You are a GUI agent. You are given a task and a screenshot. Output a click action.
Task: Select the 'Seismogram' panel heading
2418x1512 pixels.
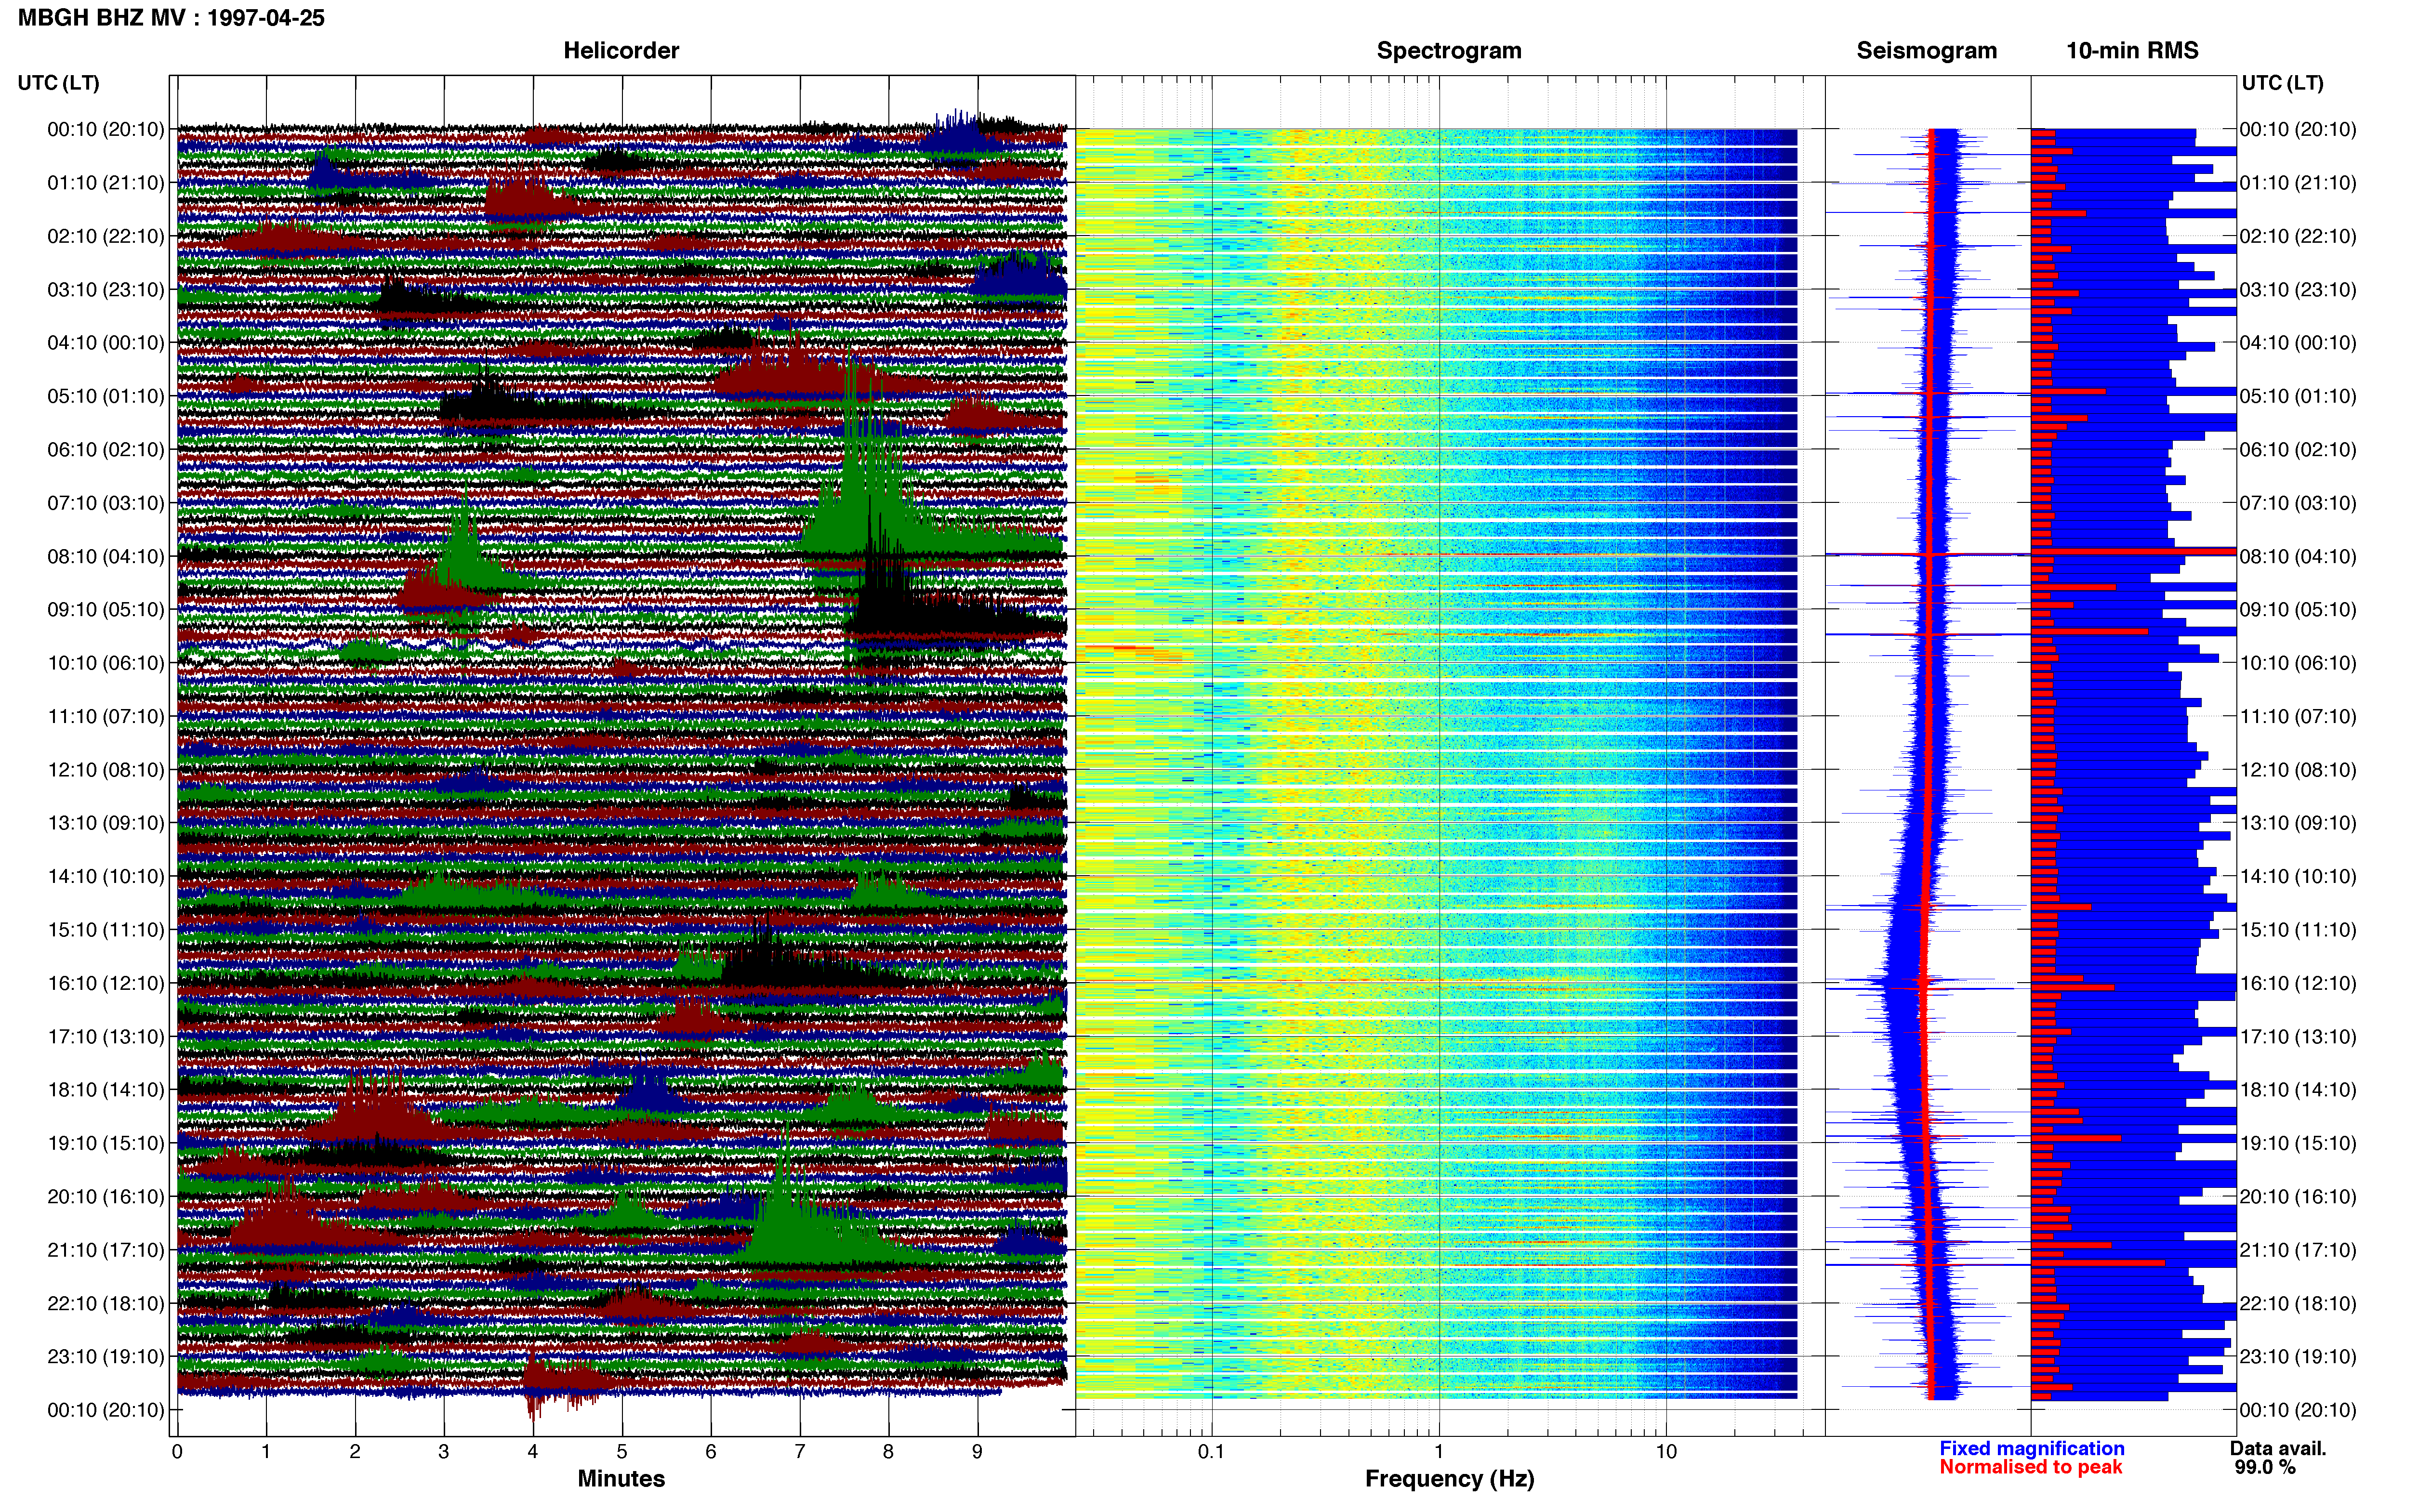1926,50
